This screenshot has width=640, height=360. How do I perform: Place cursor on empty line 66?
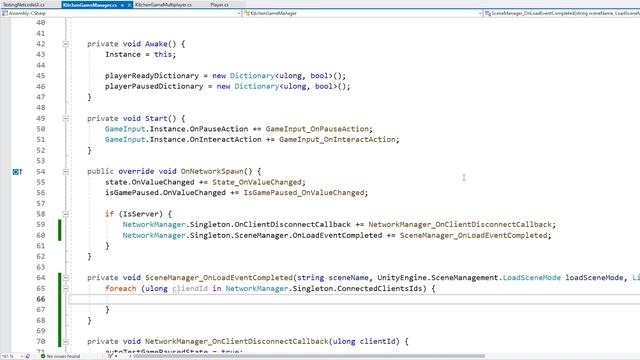pos(354,299)
